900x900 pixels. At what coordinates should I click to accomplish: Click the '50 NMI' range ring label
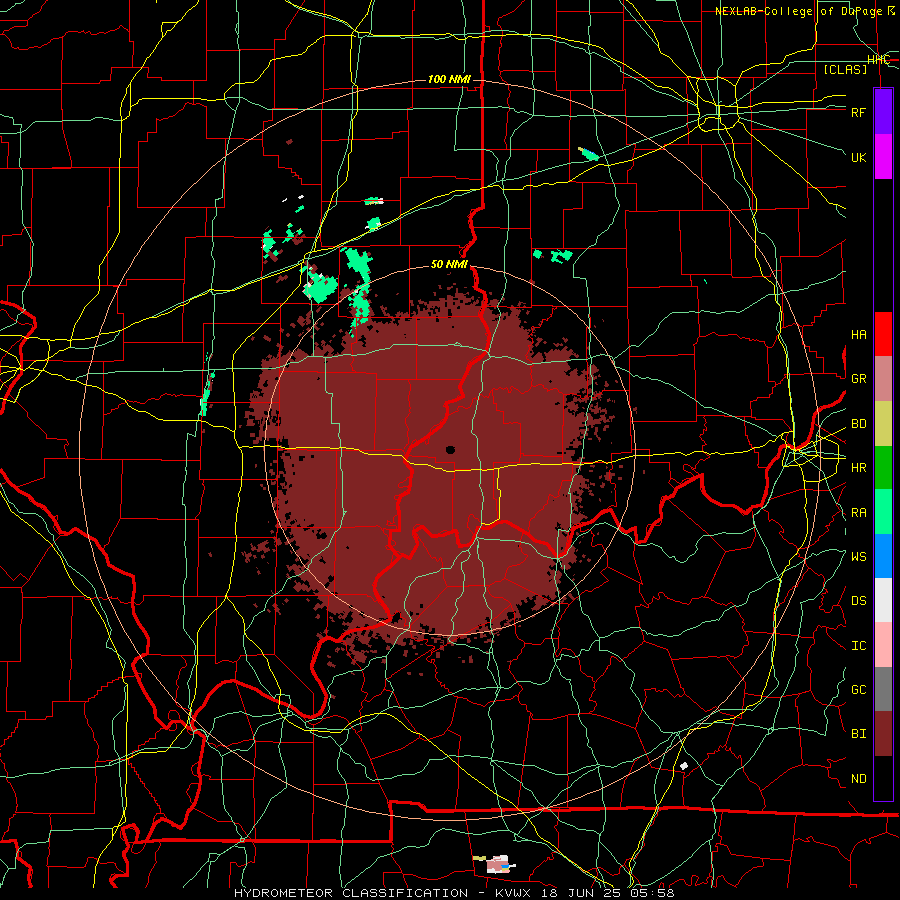[x=449, y=265]
